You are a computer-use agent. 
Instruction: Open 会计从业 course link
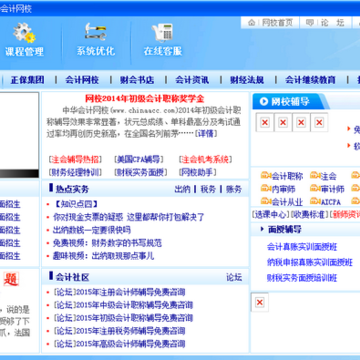[x=287, y=202]
